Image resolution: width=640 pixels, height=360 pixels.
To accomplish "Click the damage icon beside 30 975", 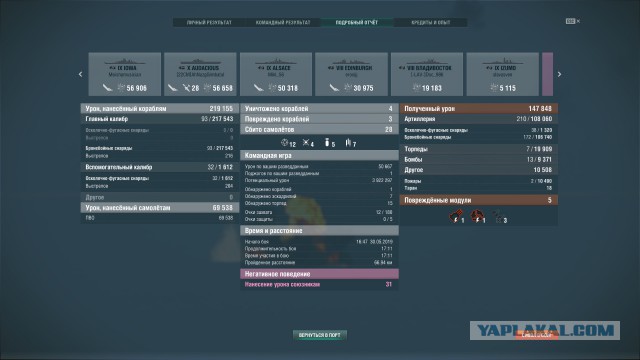I will tap(348, 87).
